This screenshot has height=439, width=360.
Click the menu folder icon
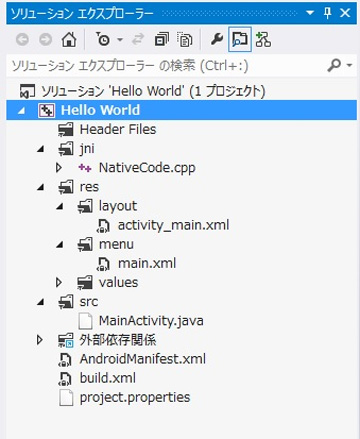coord(85,245)
